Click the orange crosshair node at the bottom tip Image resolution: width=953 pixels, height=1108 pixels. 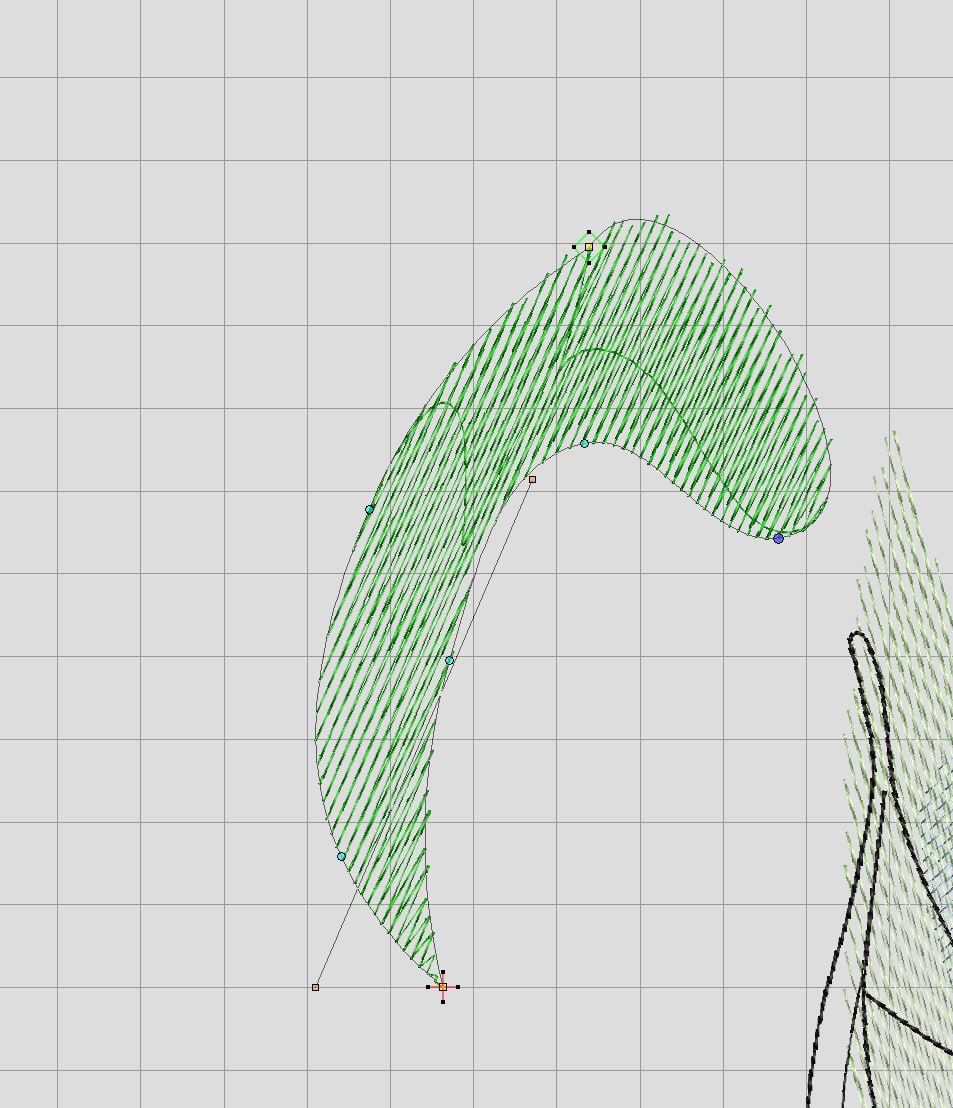(x=443, y=987)
